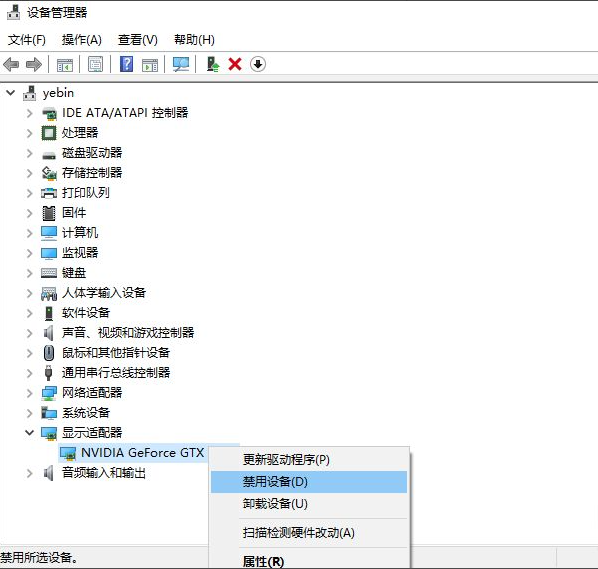Collapse the 显示适配器 tree node
Viewport: 598px width, 569px height.
(x=29, y=432)
